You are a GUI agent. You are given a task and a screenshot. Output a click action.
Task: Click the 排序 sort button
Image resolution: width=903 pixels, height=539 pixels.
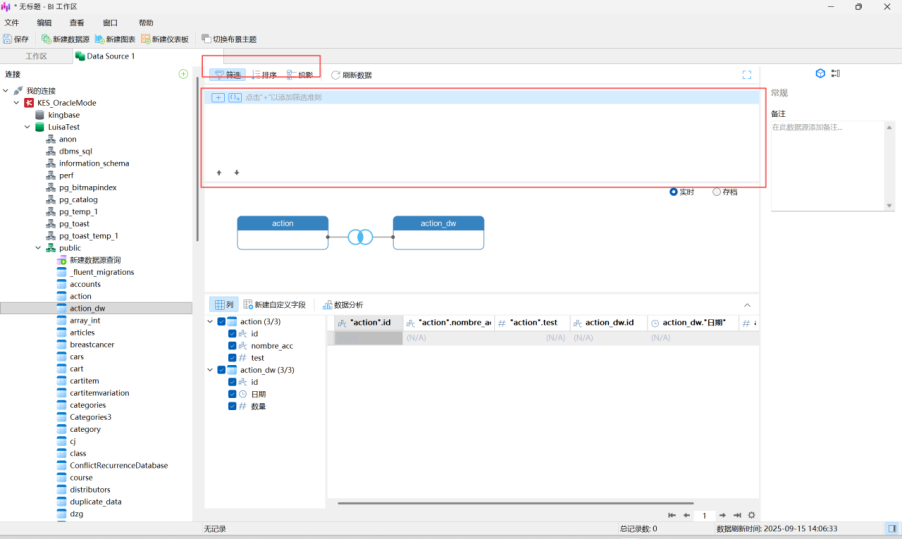(263, 75)
